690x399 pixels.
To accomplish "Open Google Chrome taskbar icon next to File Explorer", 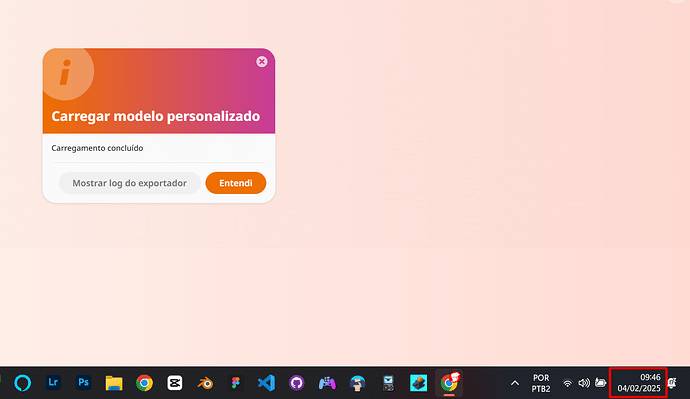I will (144, 383).
